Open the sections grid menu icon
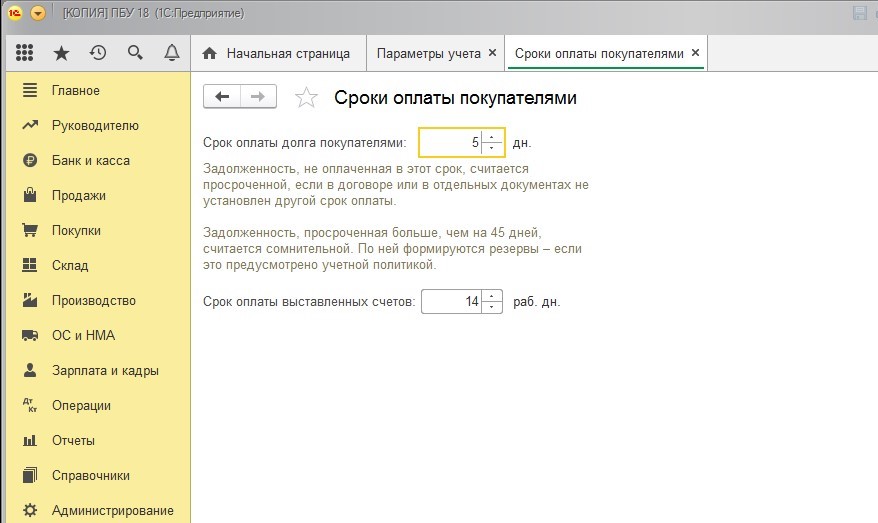This screenshot has height=523, width=878. 26,53
